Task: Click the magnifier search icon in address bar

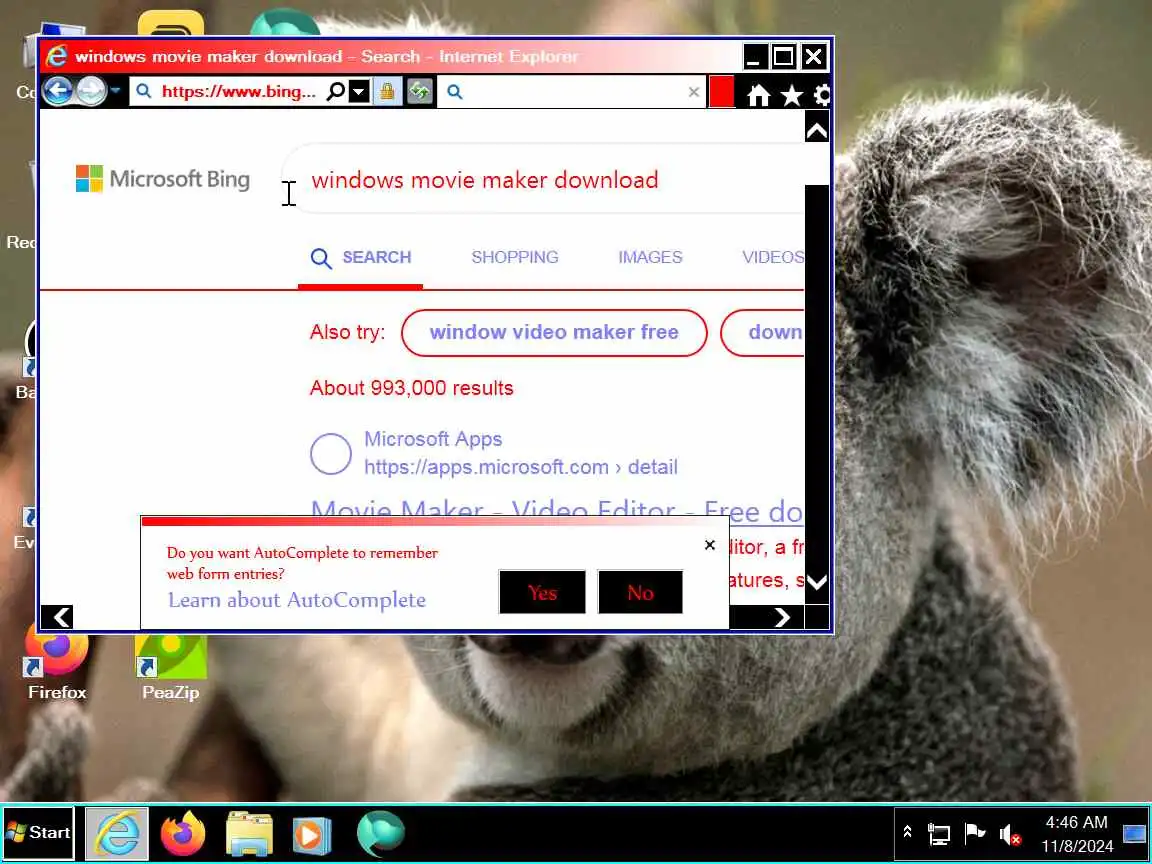Action: 336,92
